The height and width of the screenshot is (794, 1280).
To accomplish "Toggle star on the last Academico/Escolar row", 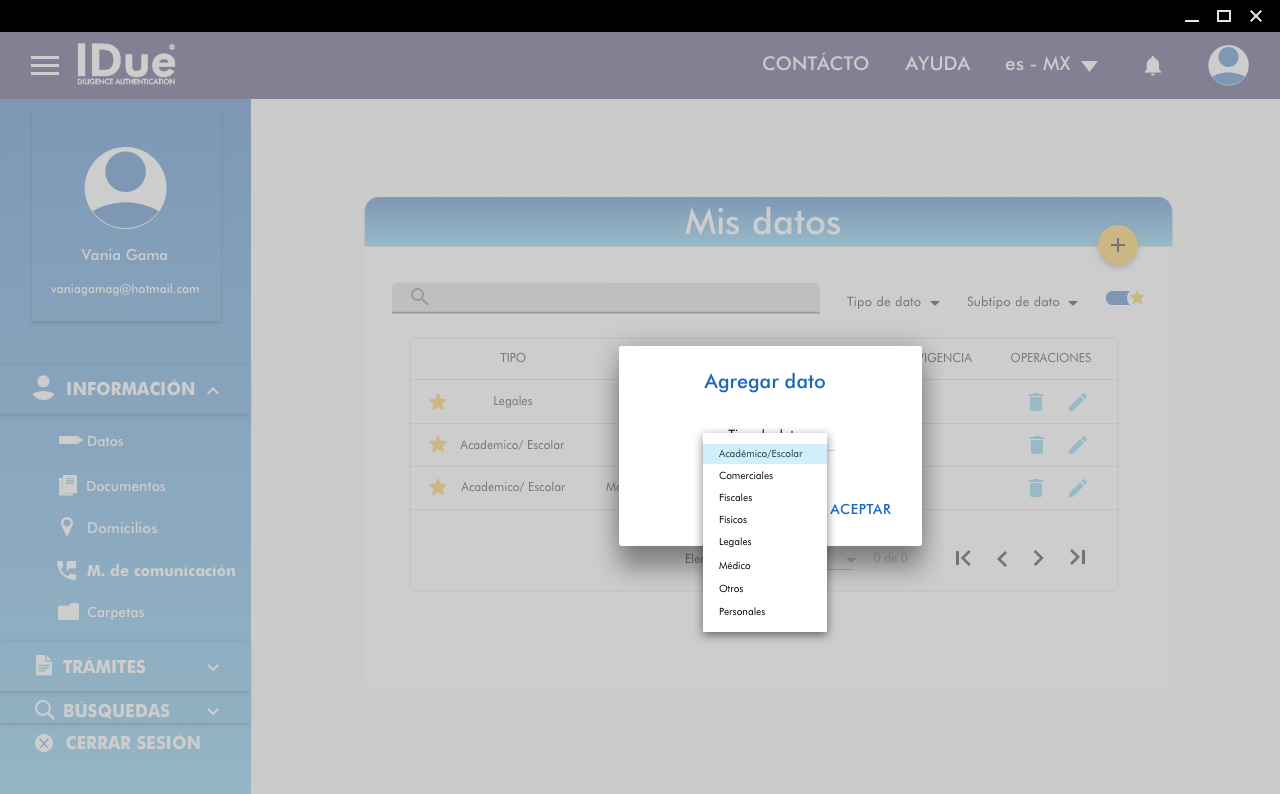I will (437, 487).
